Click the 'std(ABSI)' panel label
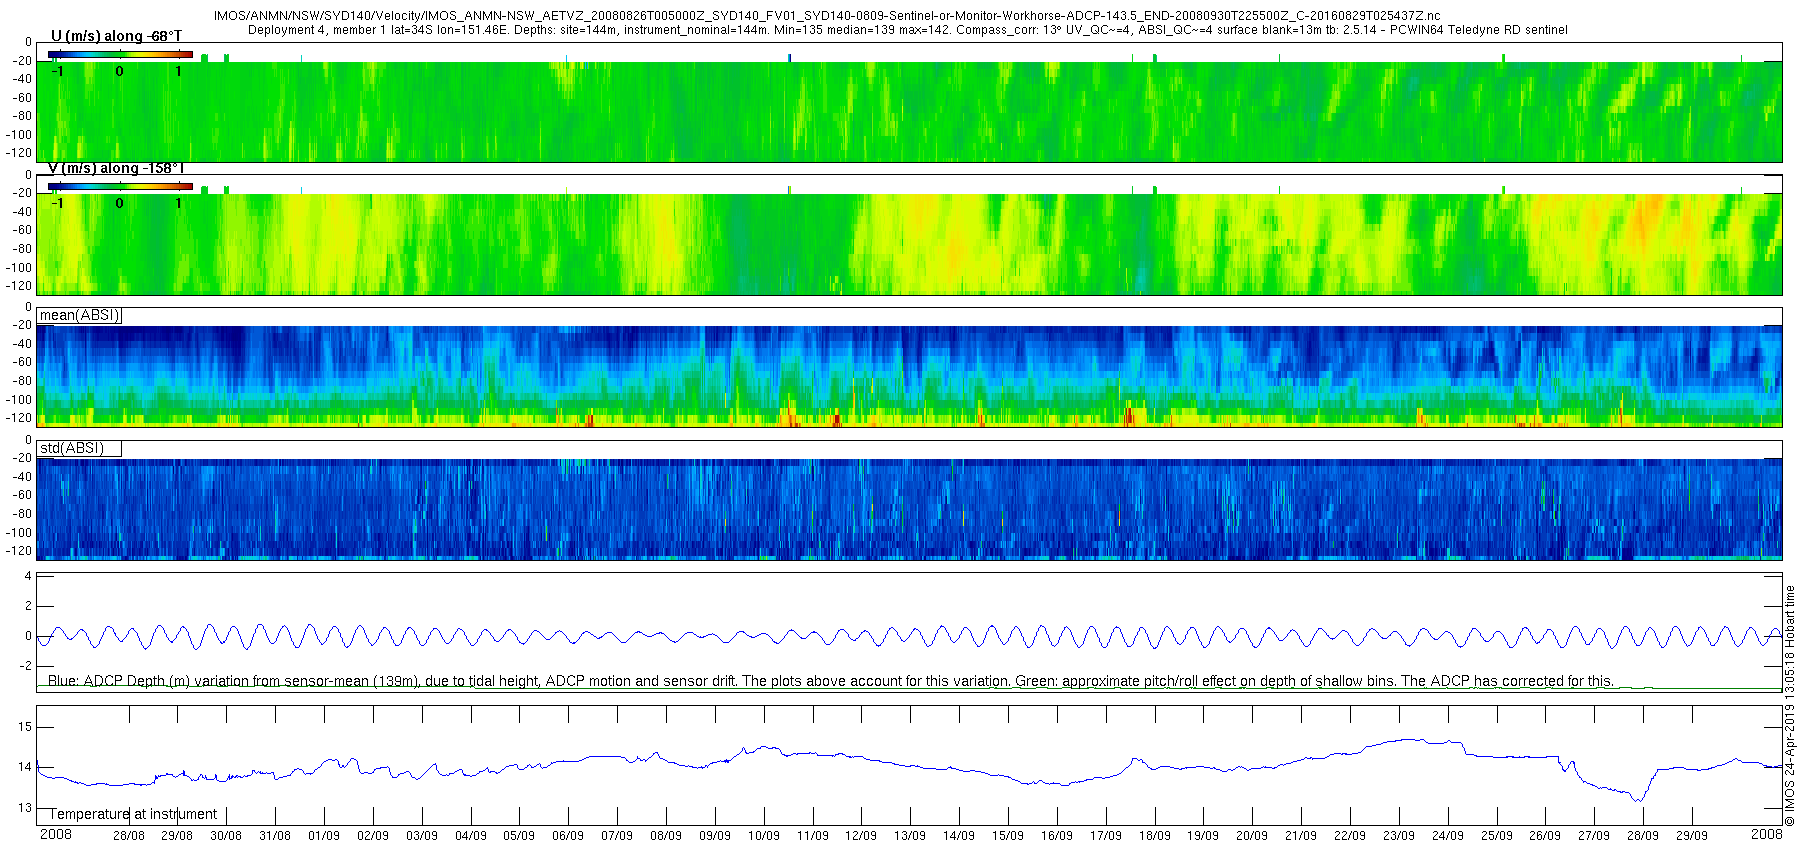The image size is (1800, 850). (x=71, y=448)
